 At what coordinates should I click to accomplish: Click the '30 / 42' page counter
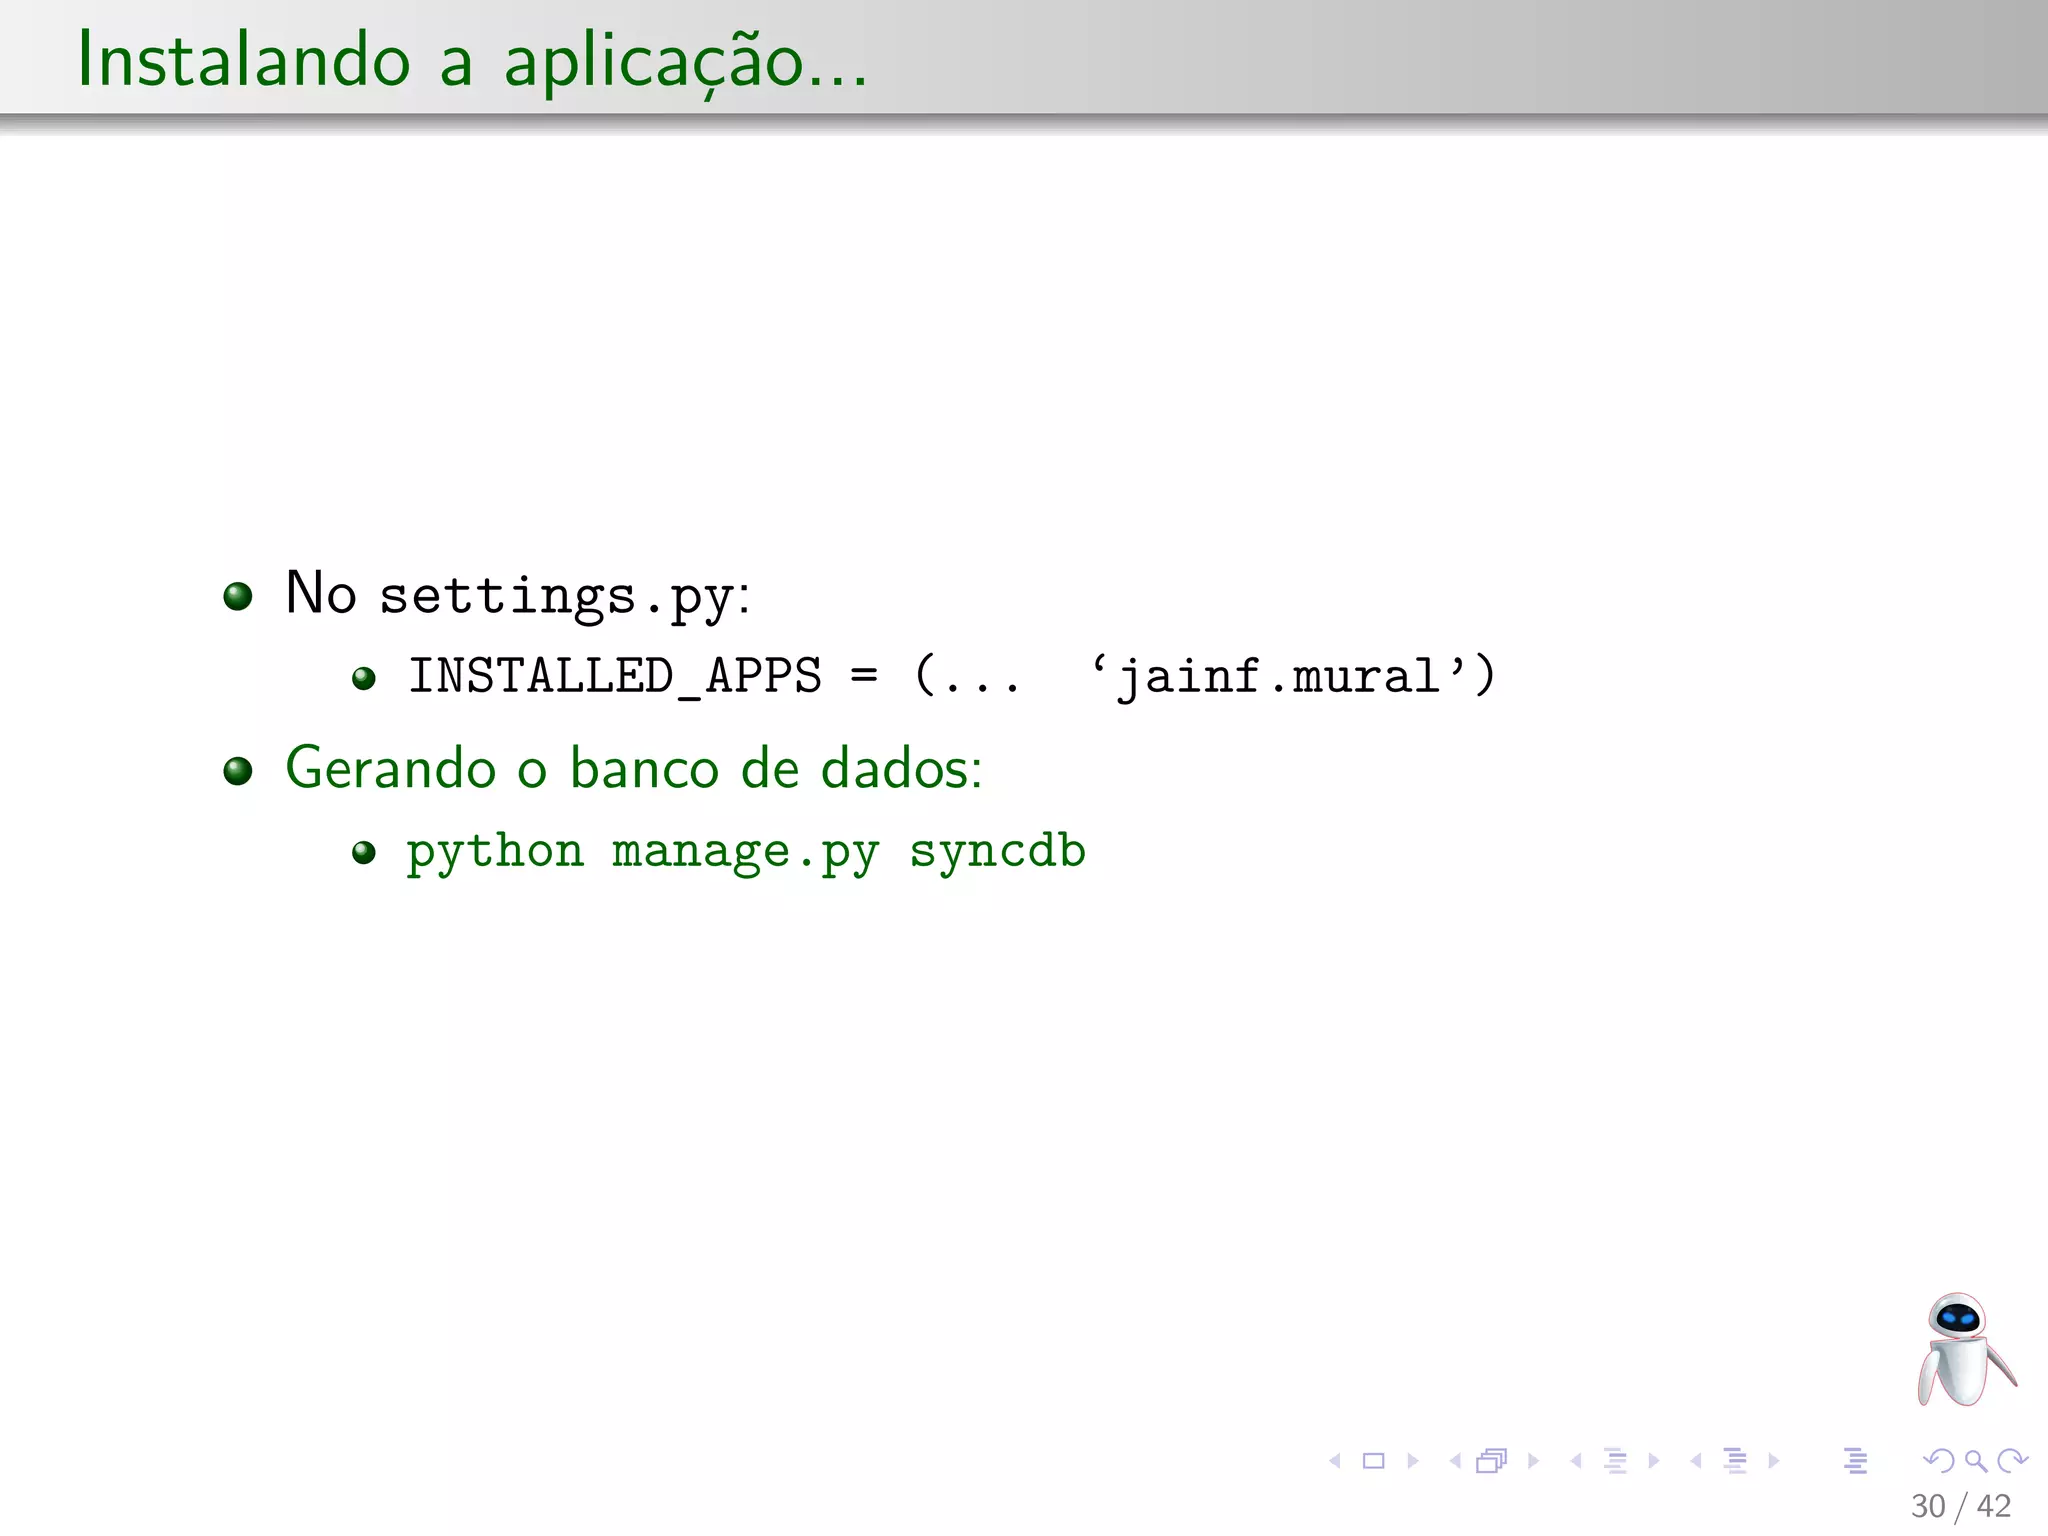click(x=1961, y=1506)
